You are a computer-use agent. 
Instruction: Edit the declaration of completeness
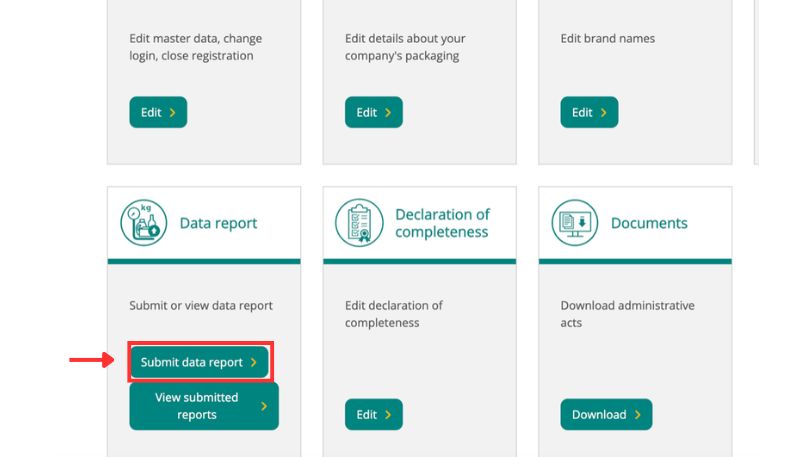(373, 415)
